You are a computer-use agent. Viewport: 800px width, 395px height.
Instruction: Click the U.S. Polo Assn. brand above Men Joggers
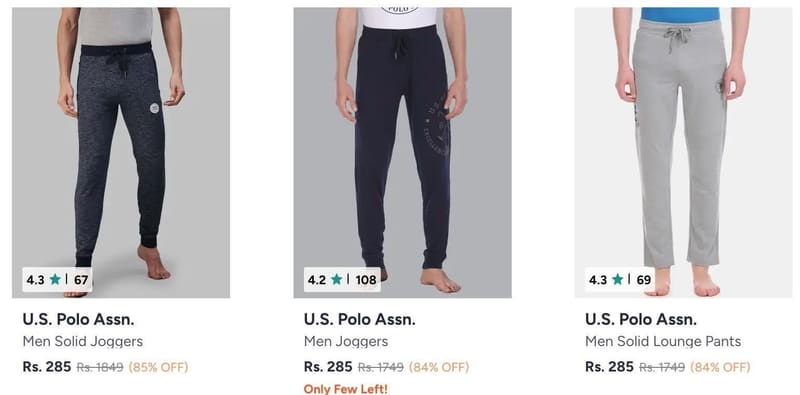pyautogui.click(x=360, y=319)
